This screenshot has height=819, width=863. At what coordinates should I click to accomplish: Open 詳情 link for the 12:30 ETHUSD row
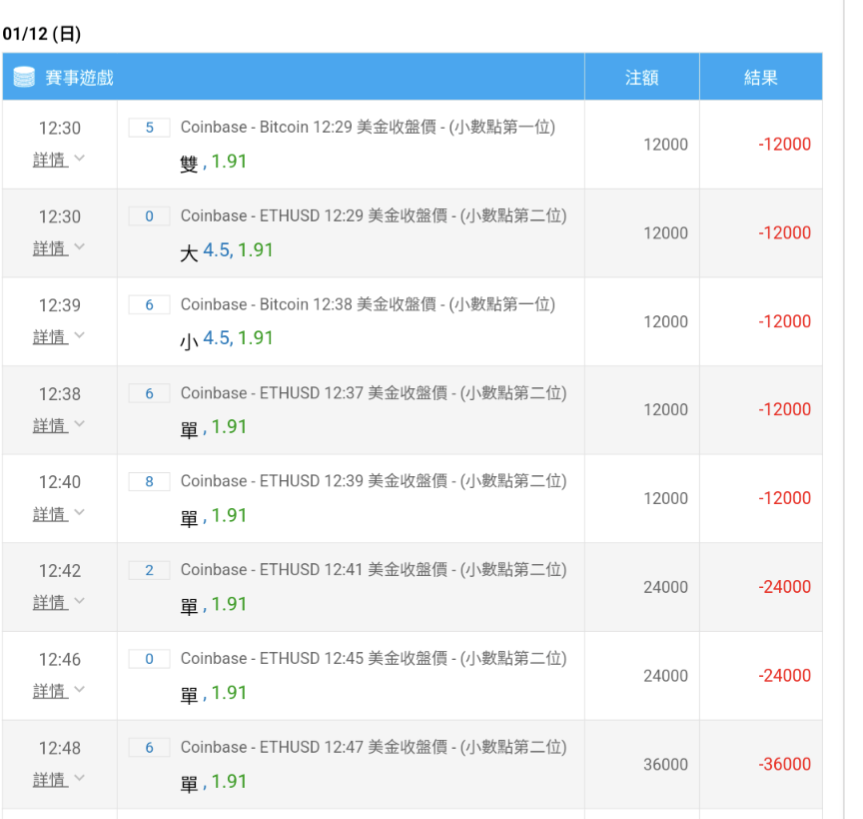click(x=50, y=249)
